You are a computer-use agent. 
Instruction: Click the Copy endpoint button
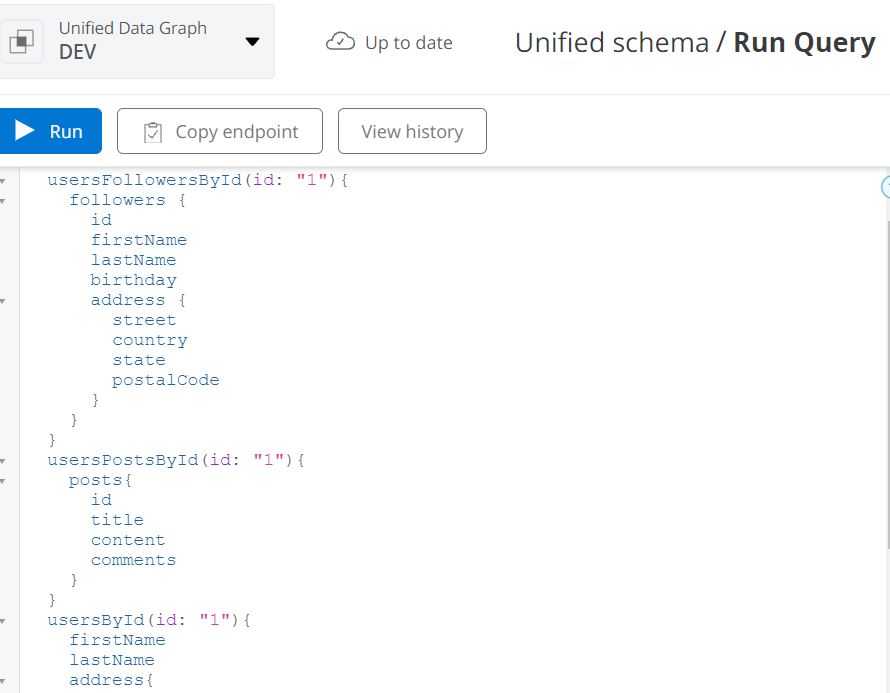tap(220, 131)
